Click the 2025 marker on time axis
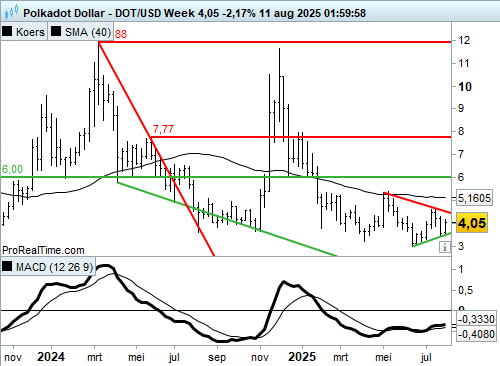Screen dimensions: 500x366 point(302,357)
